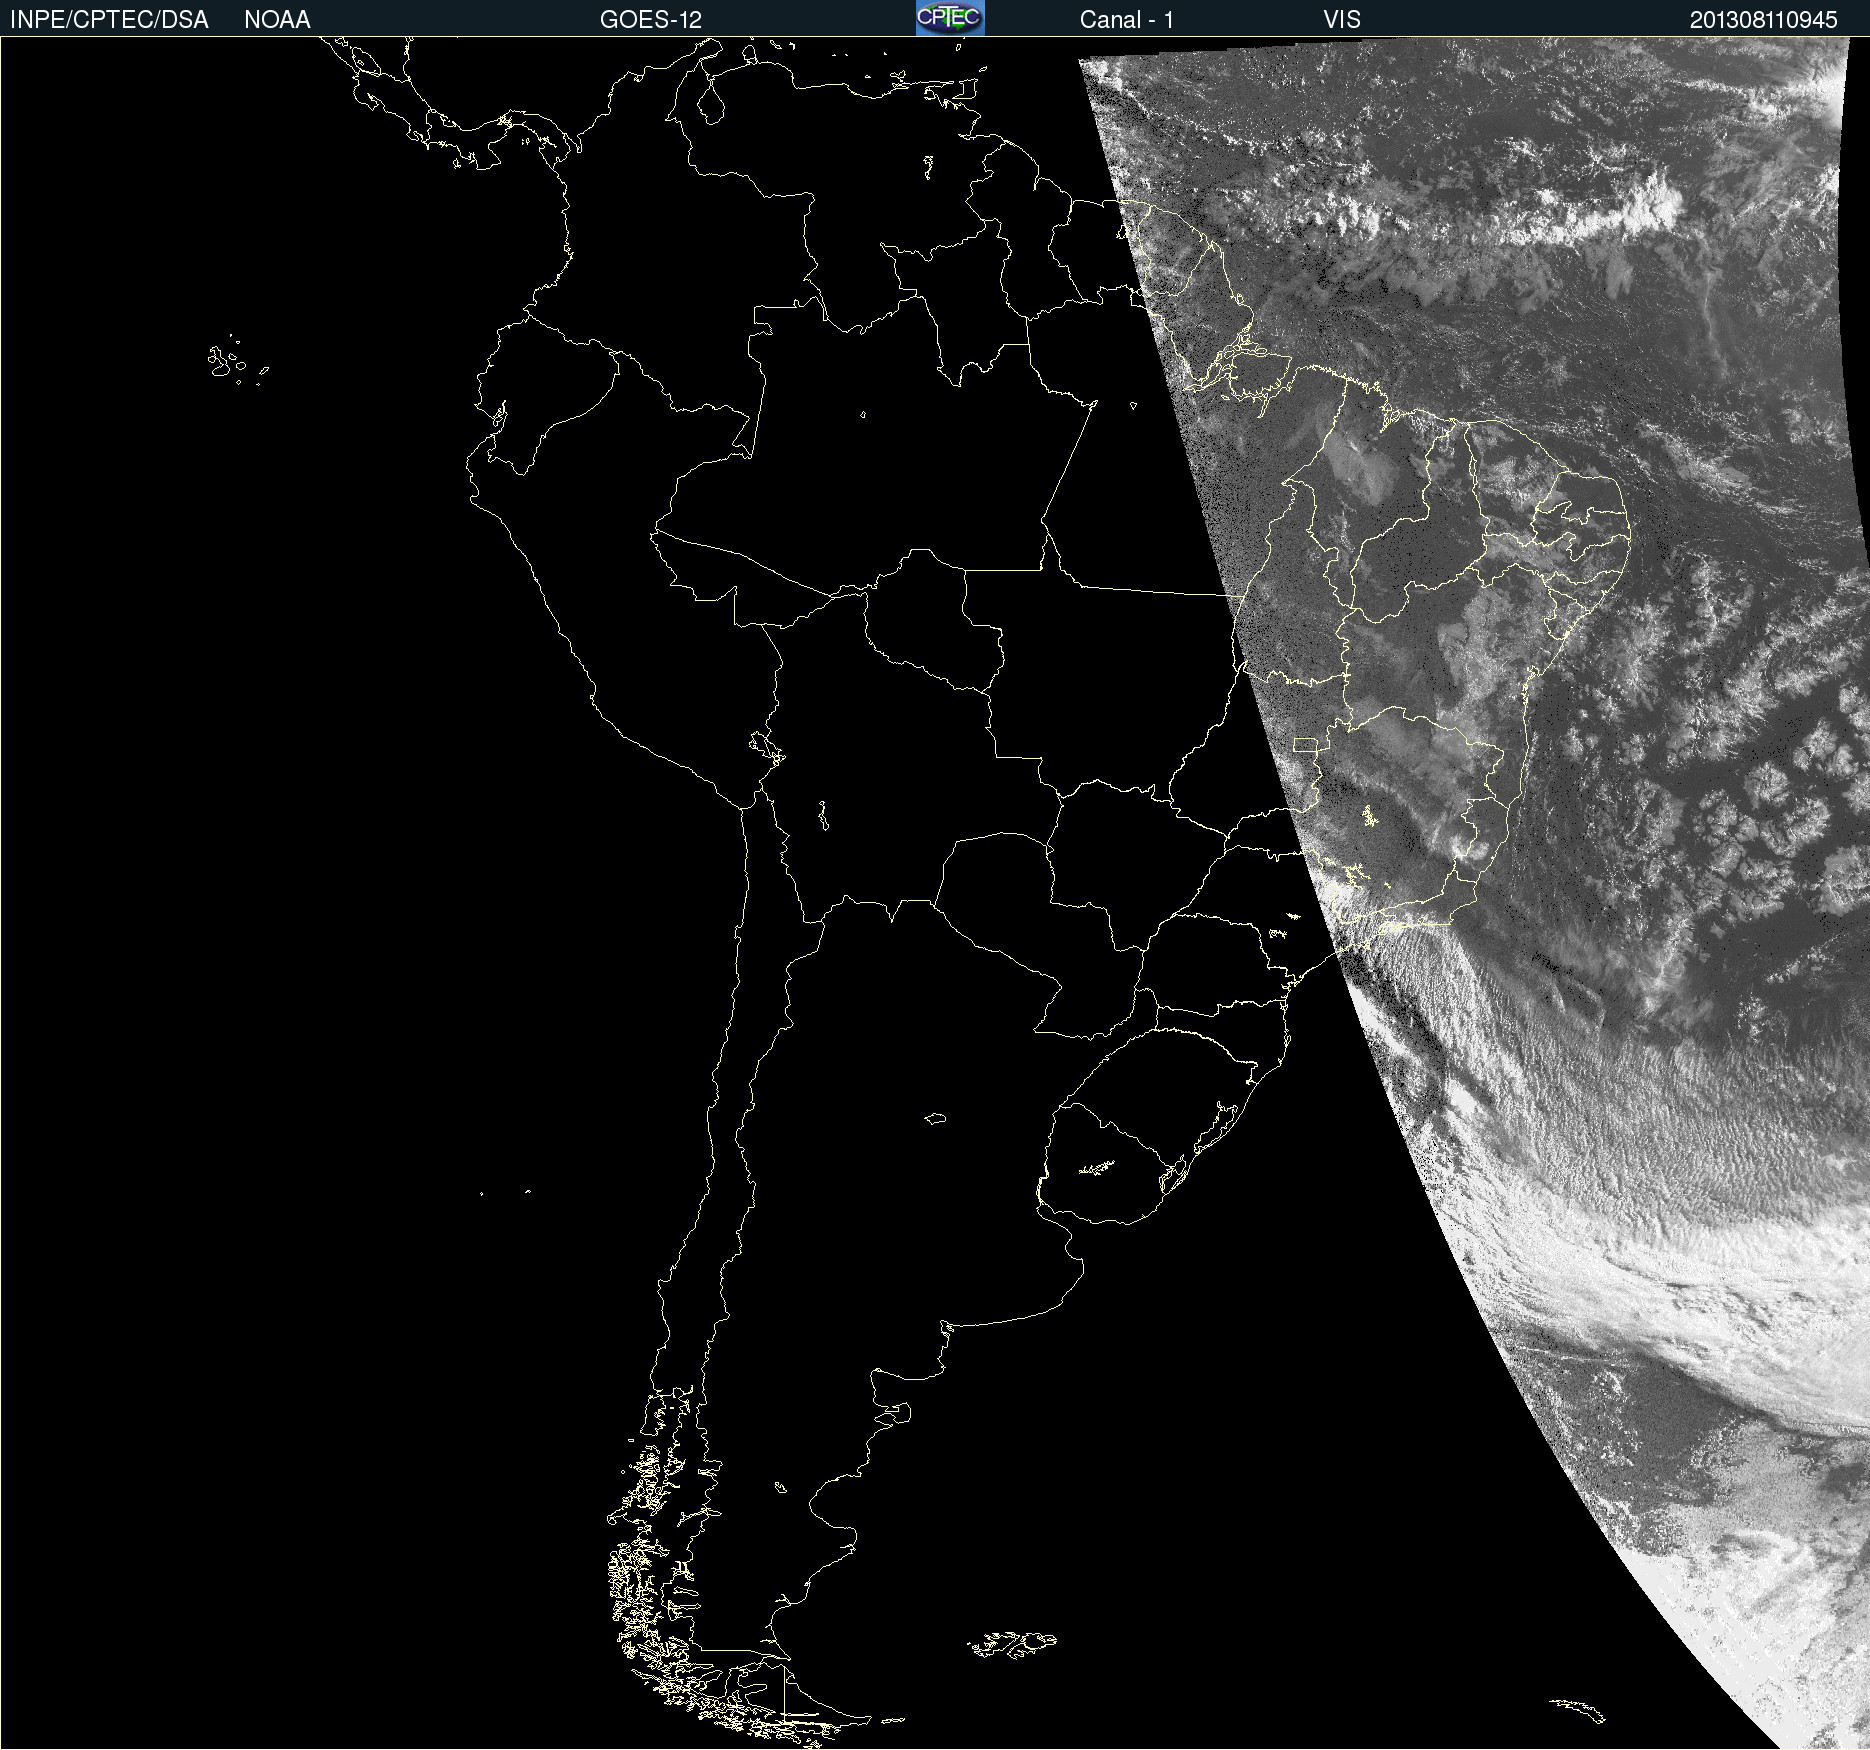Select the INPE/CPTEC/DSA header text
Viewport: 1870px width, 1750px height.
tap(109, 20)
